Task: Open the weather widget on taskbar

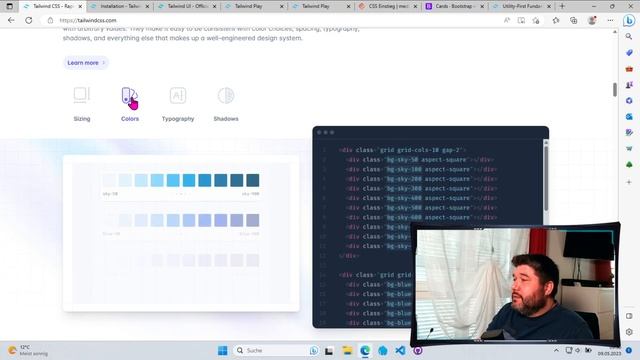Action: click(x=28, y=350)
